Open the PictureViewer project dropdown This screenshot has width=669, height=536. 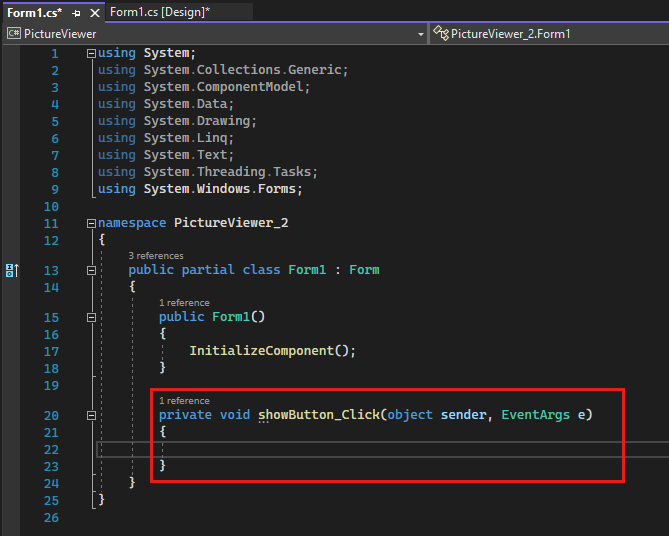(421, 34)
